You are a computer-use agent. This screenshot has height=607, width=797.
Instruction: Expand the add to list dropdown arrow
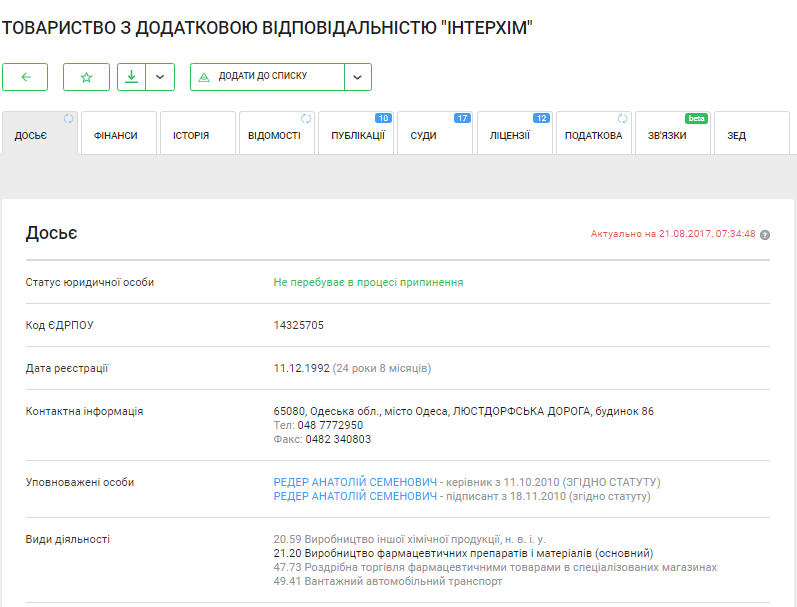(x=358, y=77)
